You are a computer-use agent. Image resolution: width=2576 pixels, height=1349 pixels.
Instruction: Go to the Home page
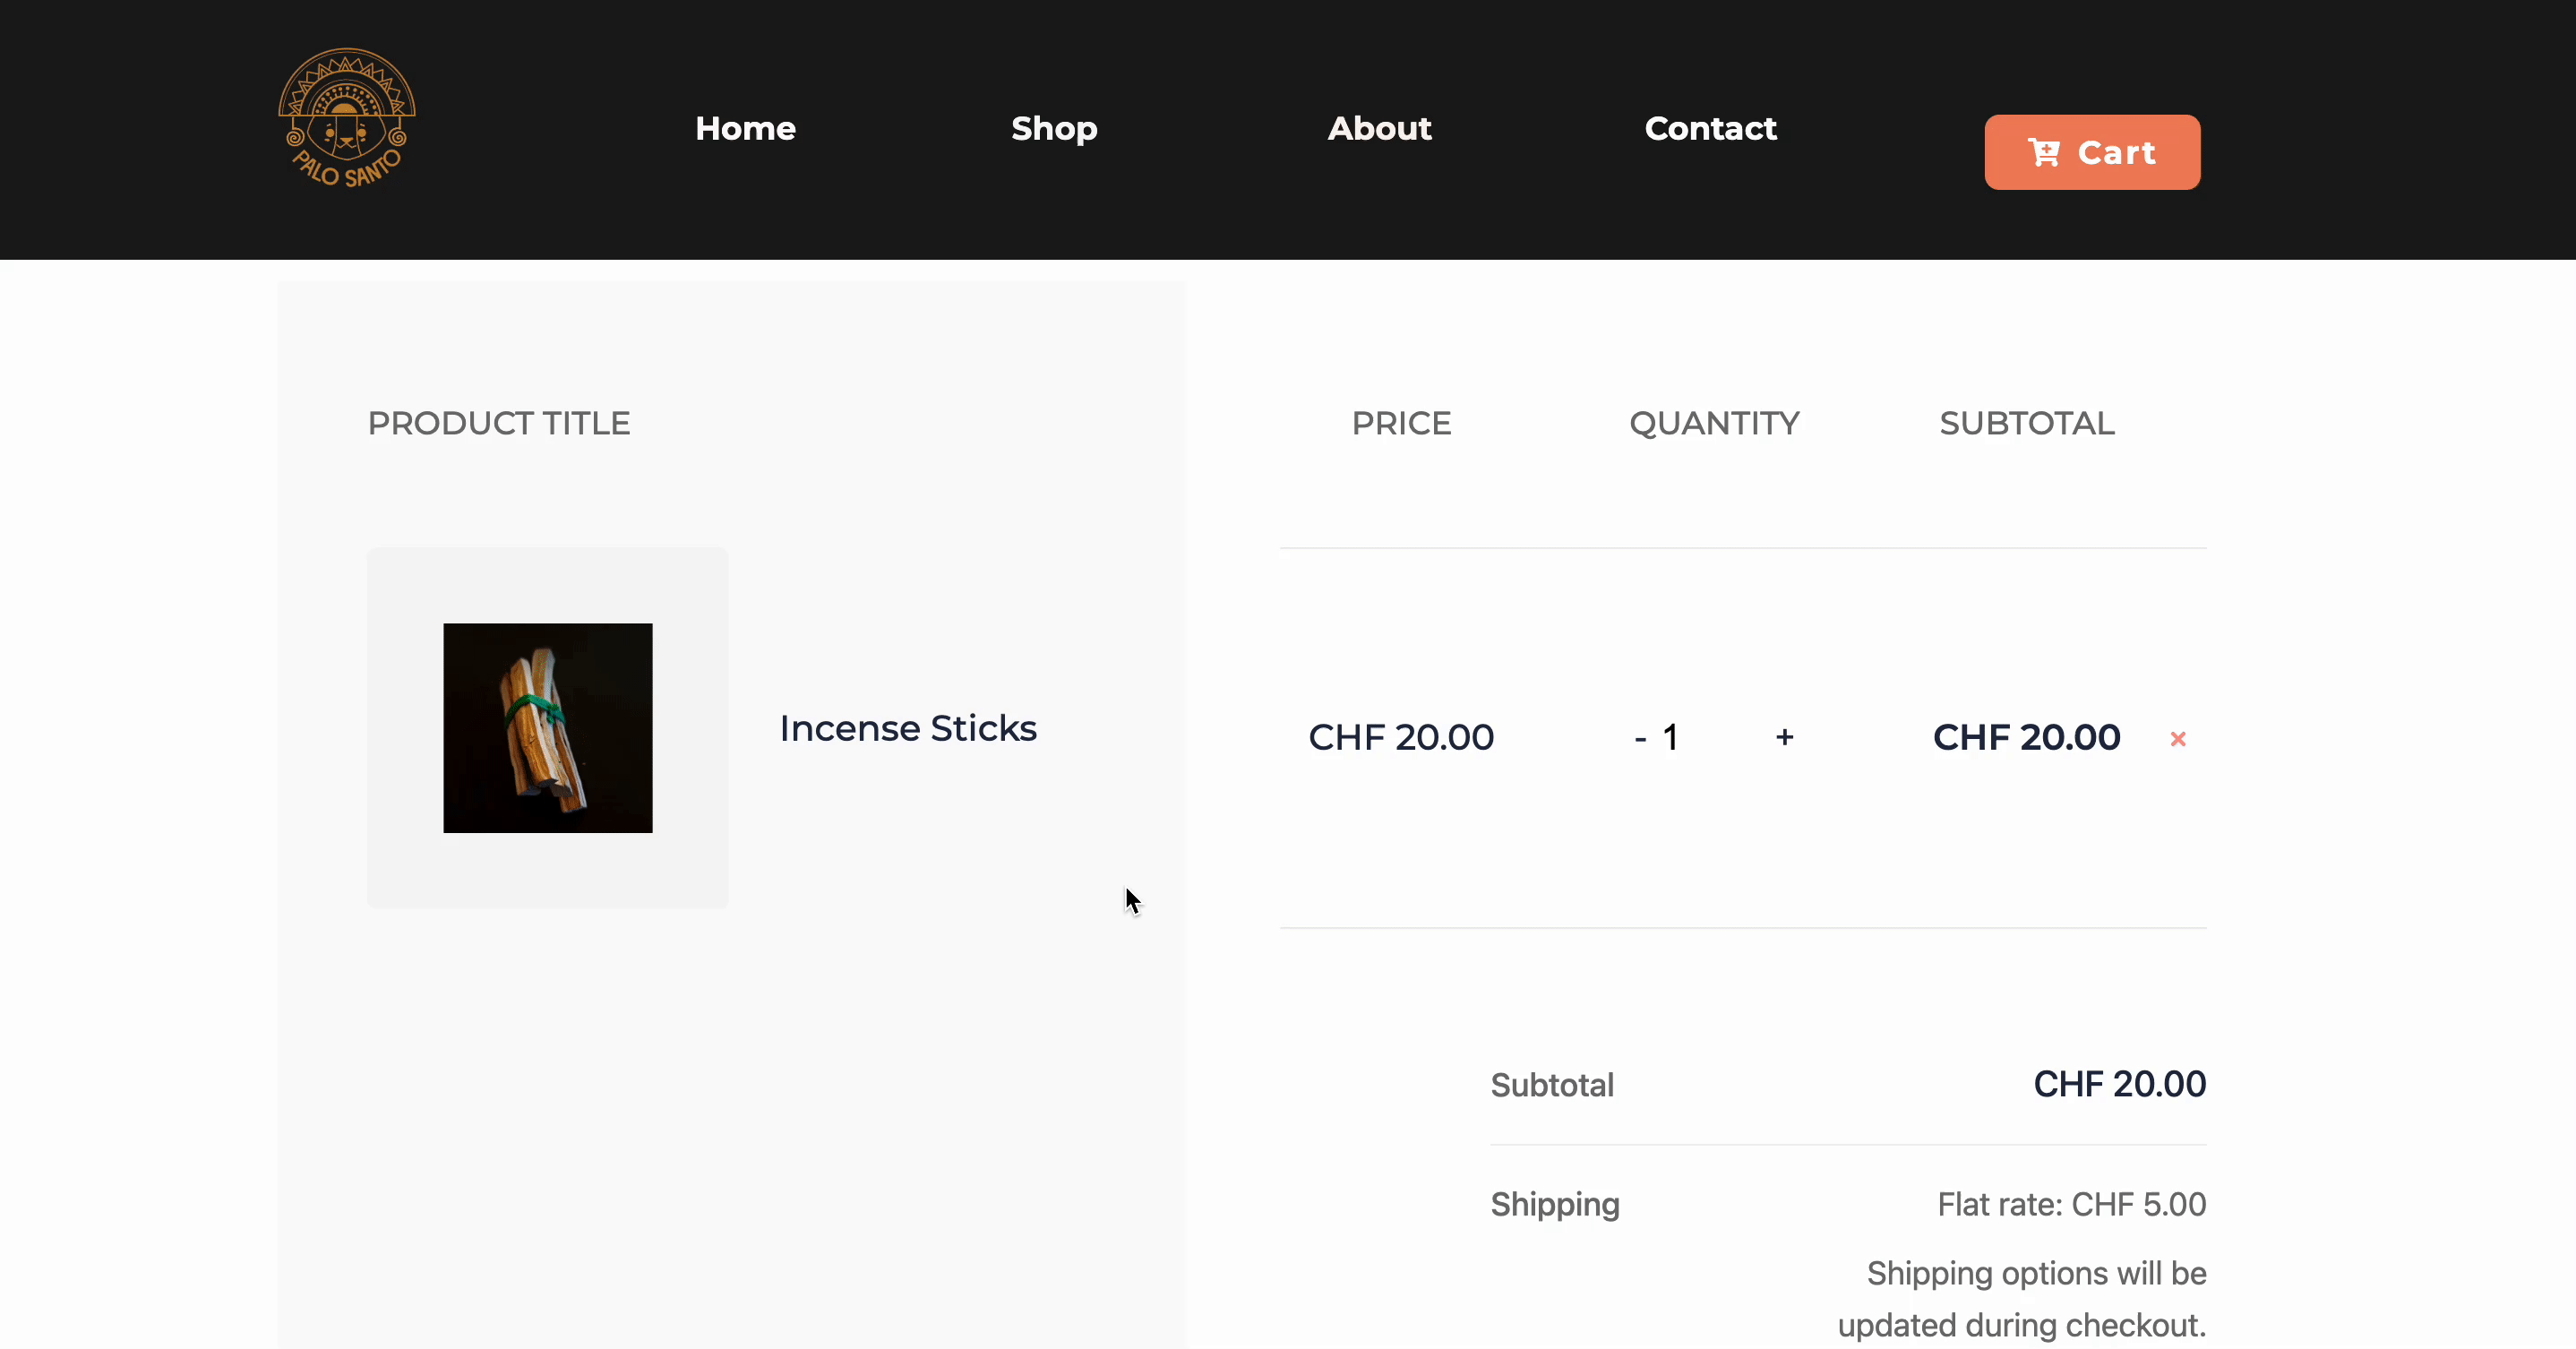745,128
